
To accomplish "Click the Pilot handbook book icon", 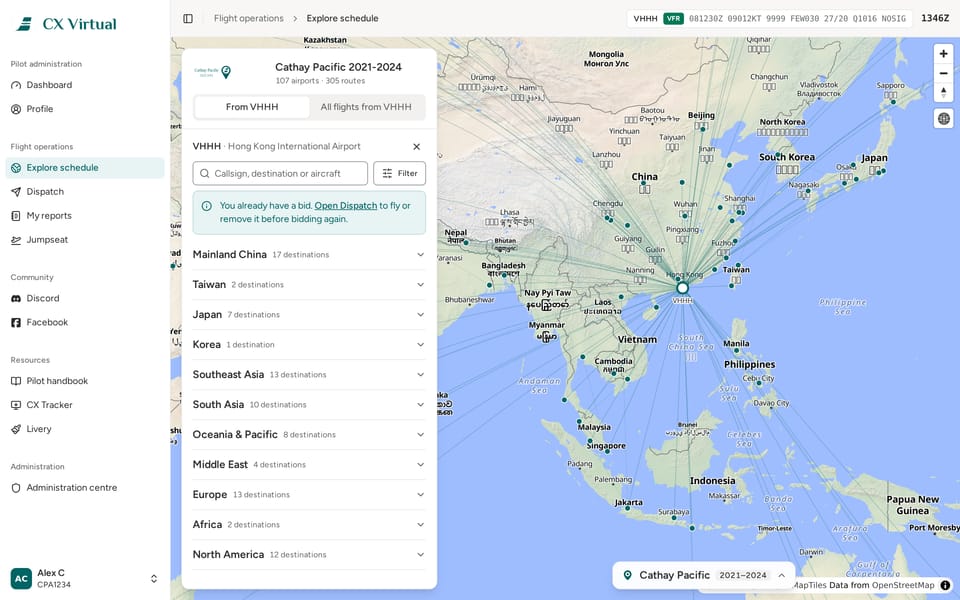I will (x=16, y=381).
